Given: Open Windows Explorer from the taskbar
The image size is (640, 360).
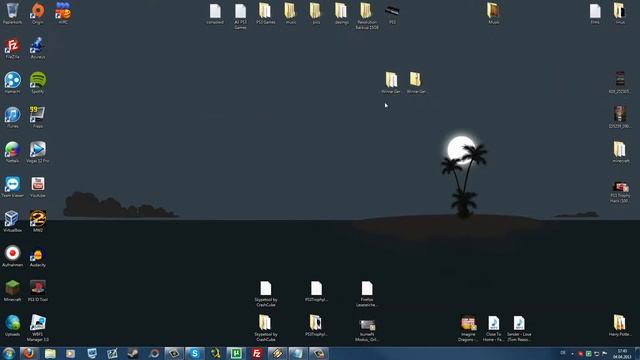Looking at the screenshot, I should pos(50,353).
